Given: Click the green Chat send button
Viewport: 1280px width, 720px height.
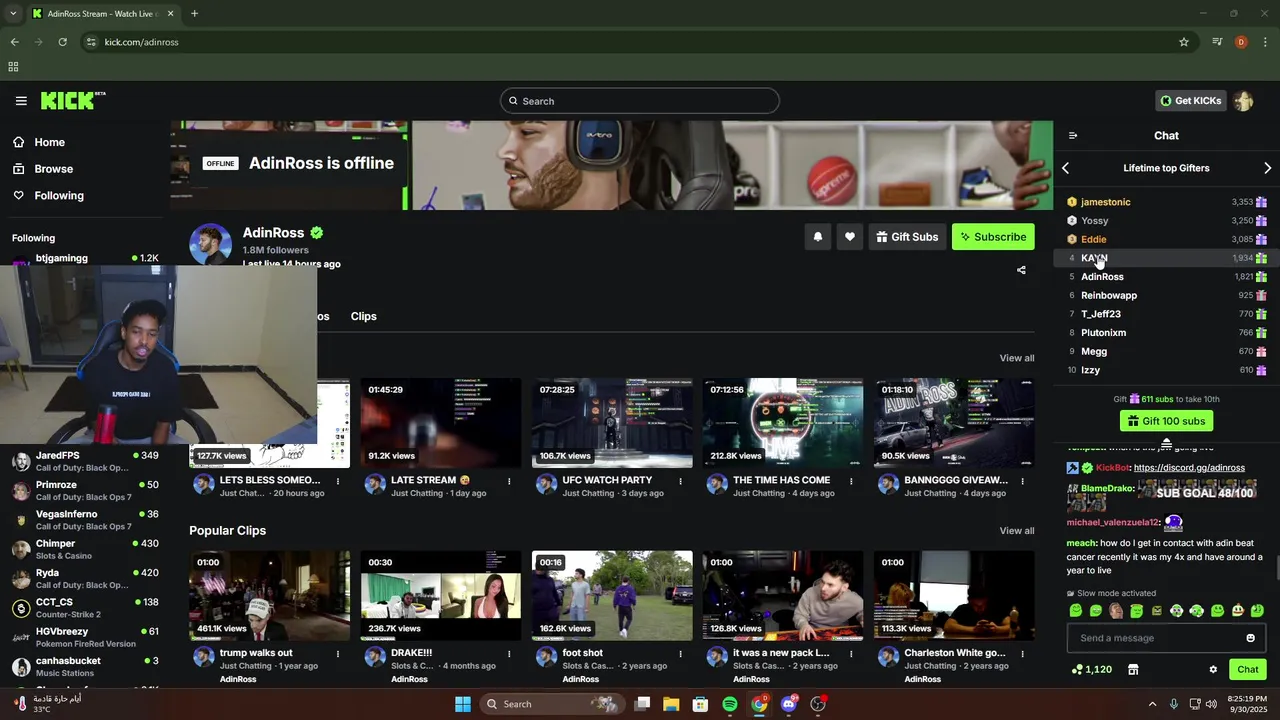Looking at the screenshot, I should pos(1247,670).
